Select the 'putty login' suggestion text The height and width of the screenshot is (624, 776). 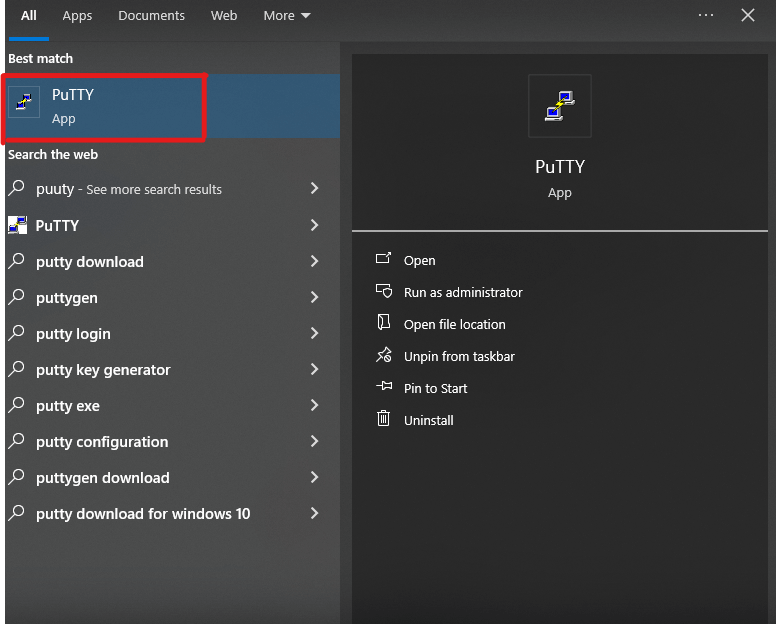point(73,334)
